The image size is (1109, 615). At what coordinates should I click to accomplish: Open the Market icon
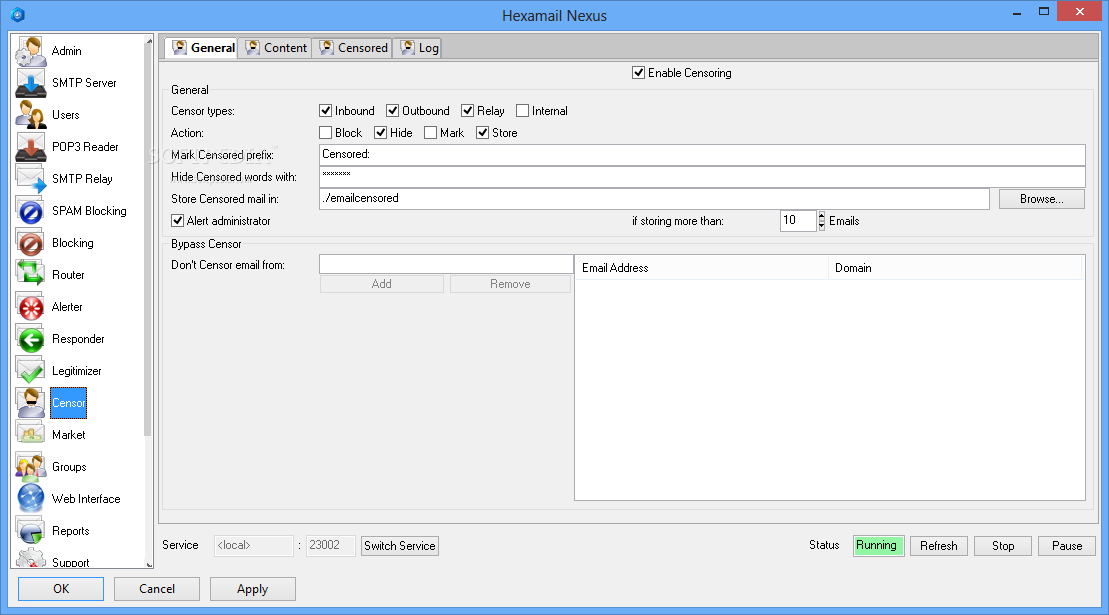click(x=31, y=435)
